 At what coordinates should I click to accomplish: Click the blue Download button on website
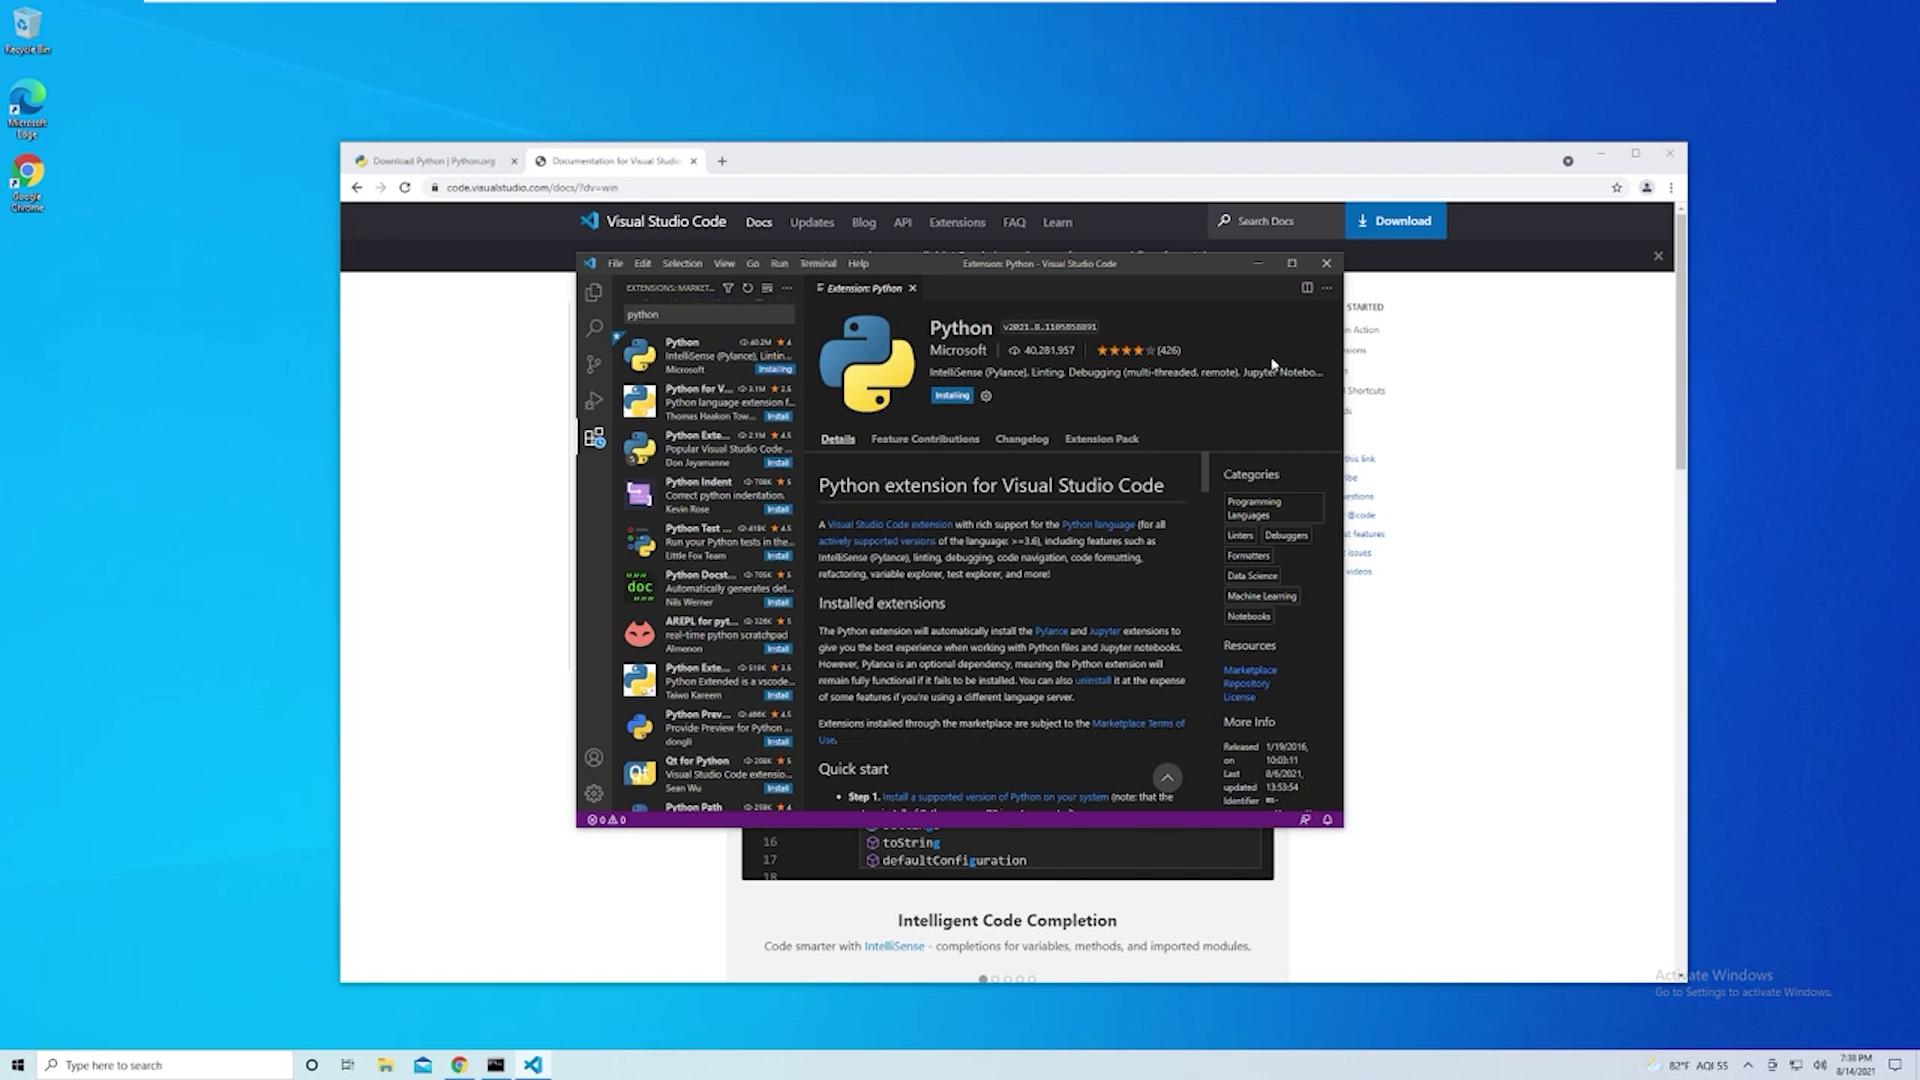1395,221
